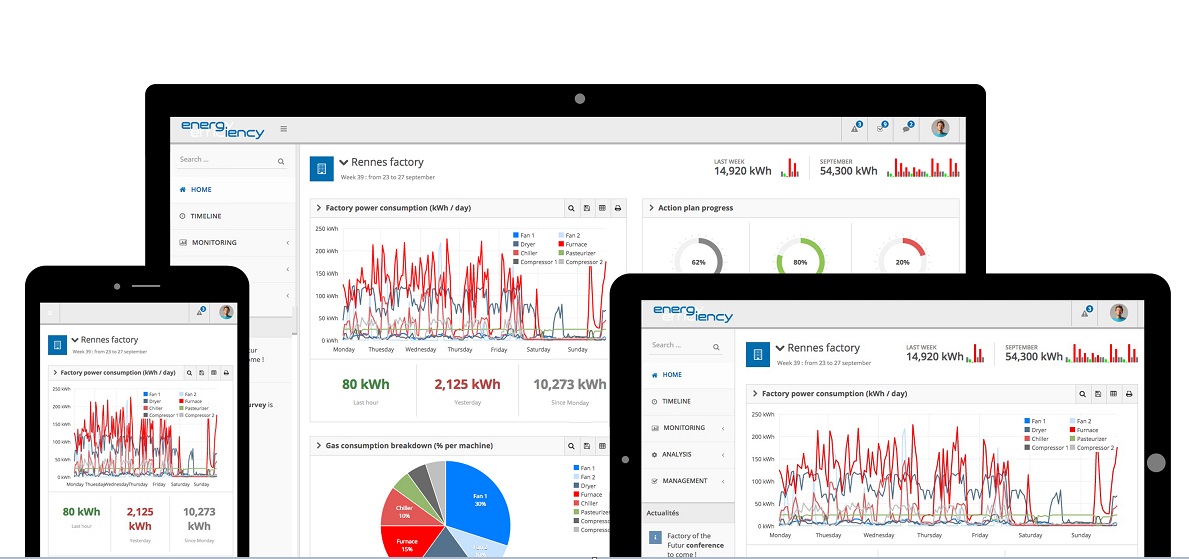The image size is (1189, 559).
Task: Open hamburger menu on large monitor screen
Action: click(284, 129)
